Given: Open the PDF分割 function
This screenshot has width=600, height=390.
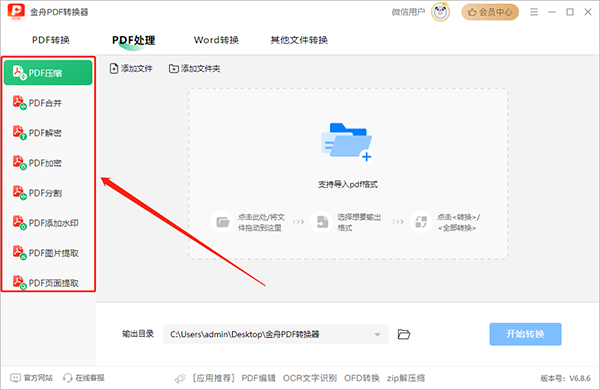Looking at the screenshot, I should [48, 193].
